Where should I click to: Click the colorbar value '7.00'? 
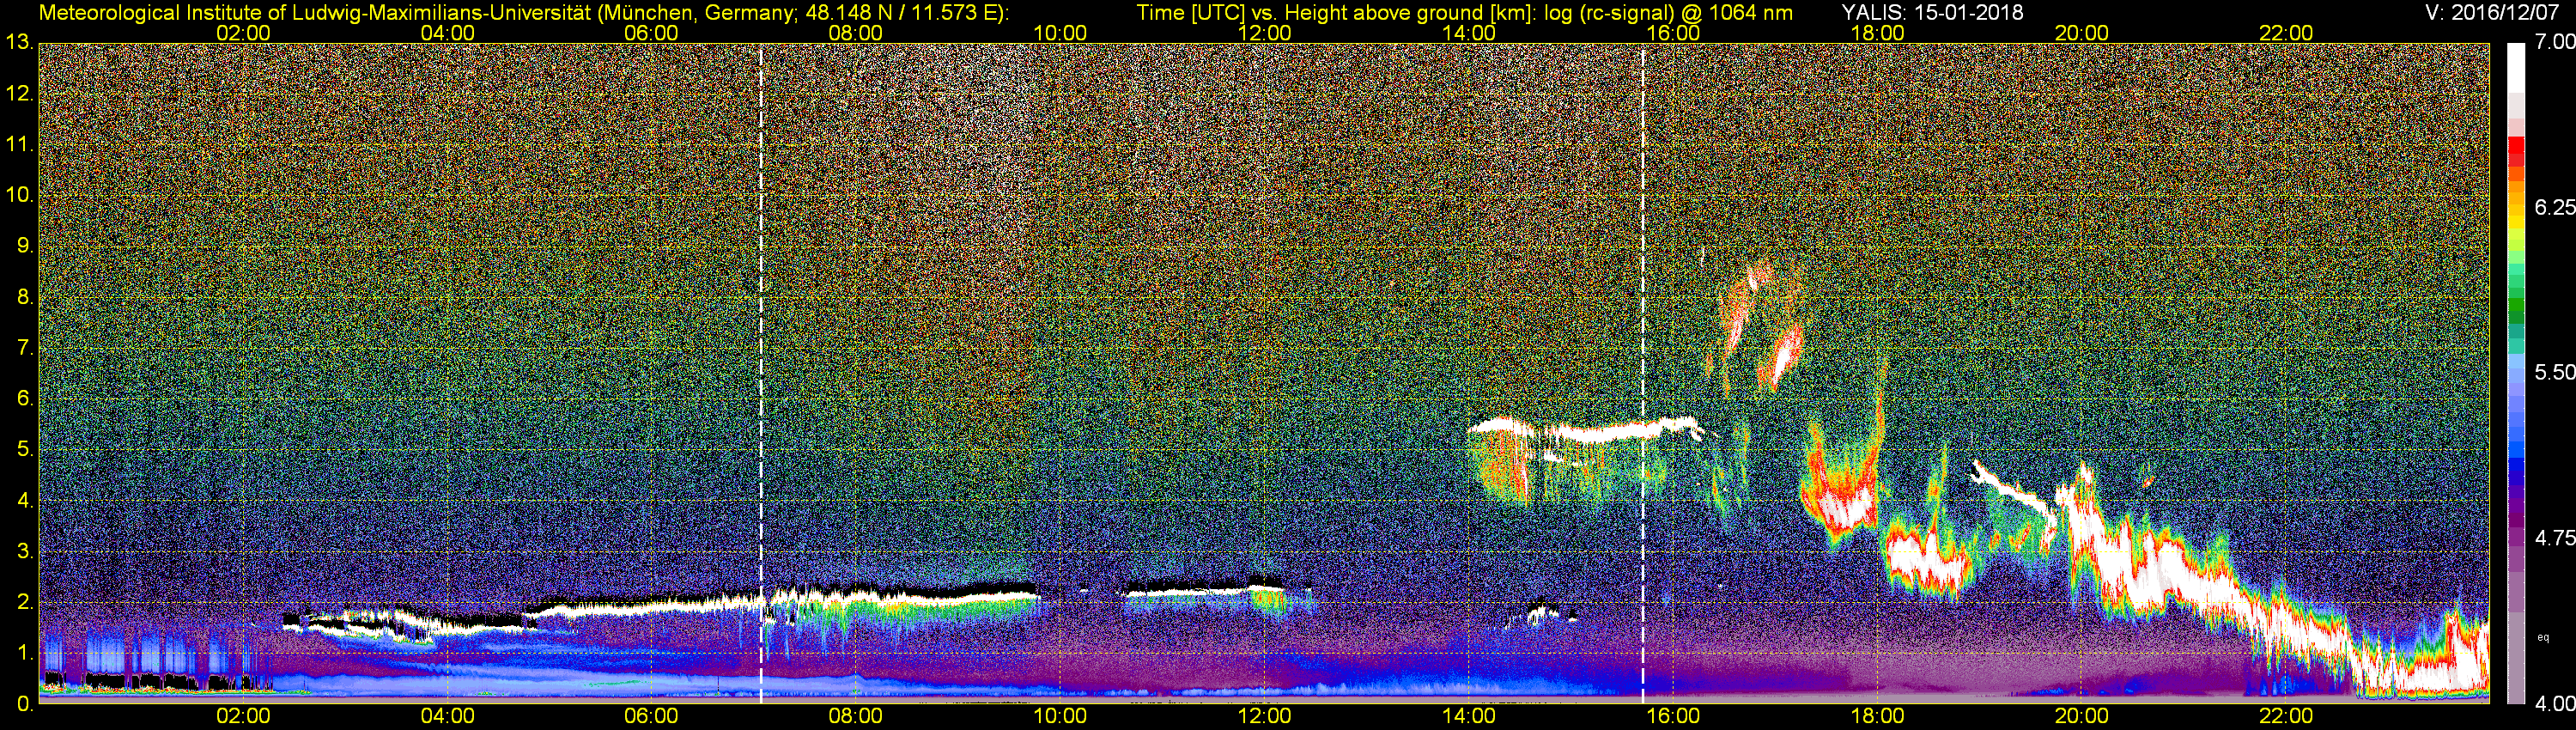(x=2554, y=42)
